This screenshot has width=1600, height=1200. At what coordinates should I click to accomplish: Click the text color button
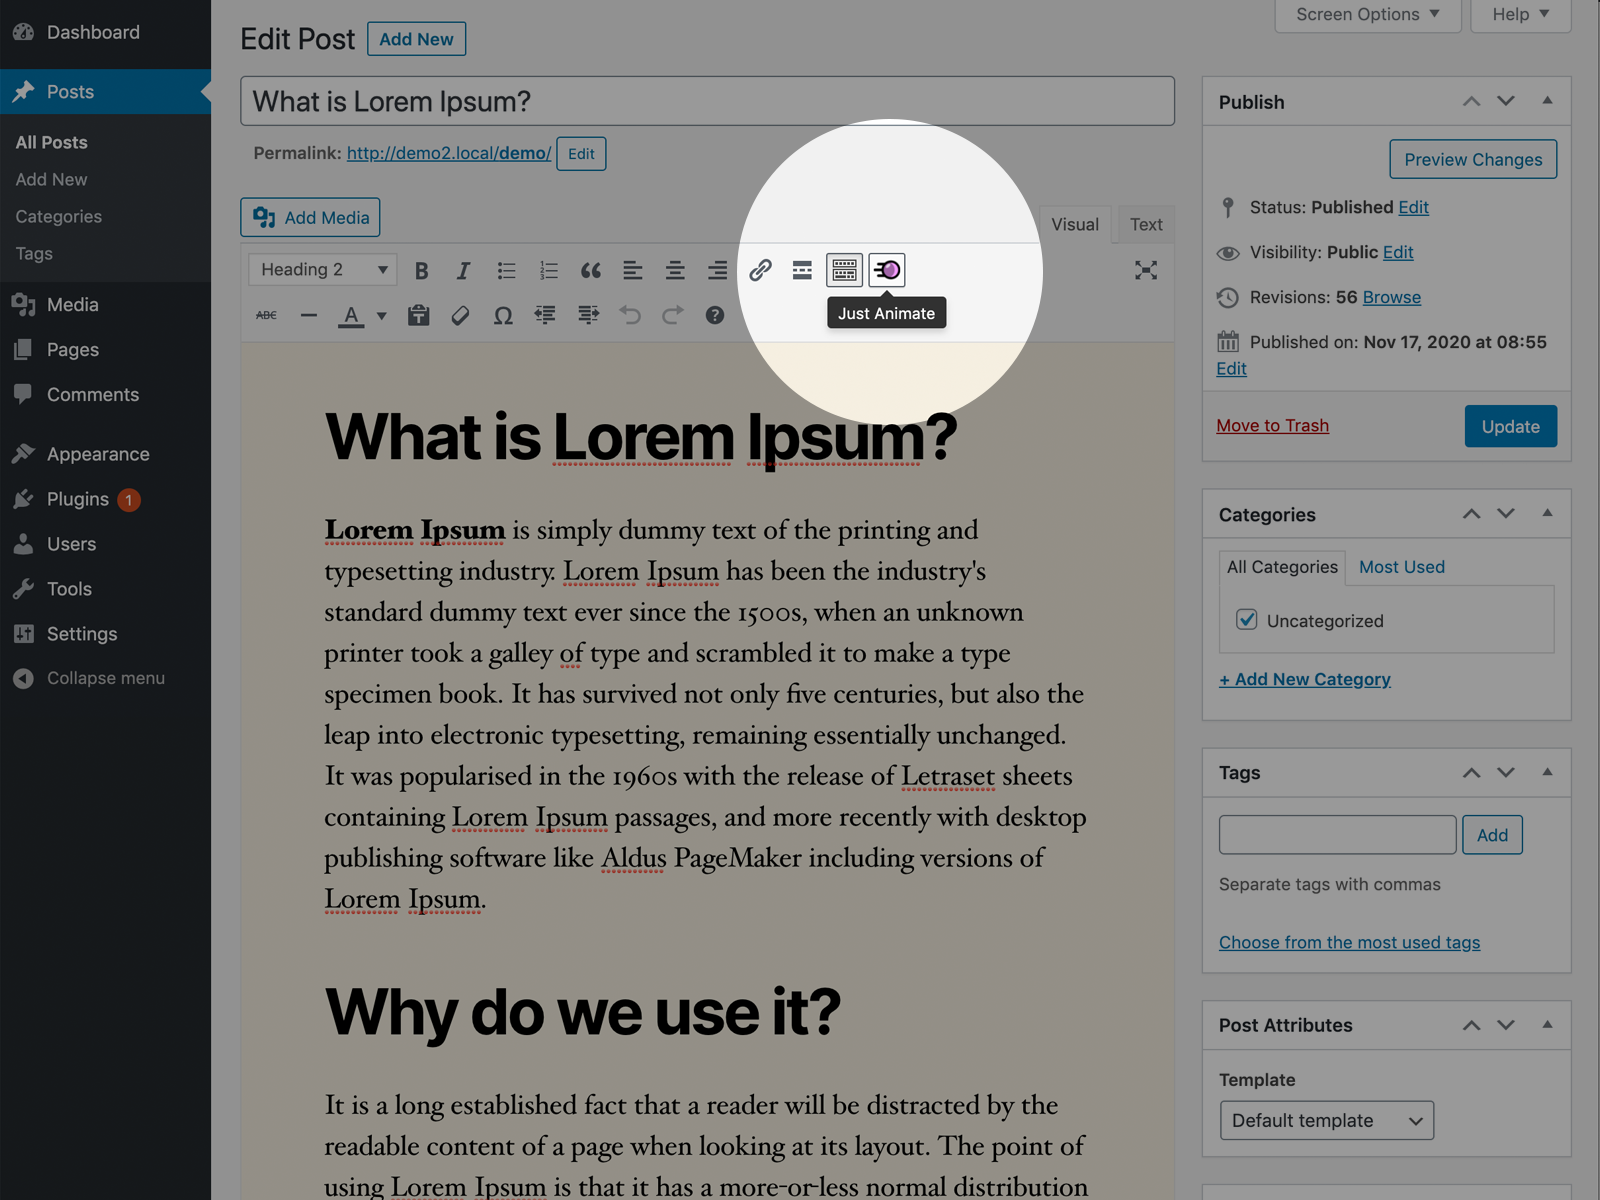coord(351,315)
